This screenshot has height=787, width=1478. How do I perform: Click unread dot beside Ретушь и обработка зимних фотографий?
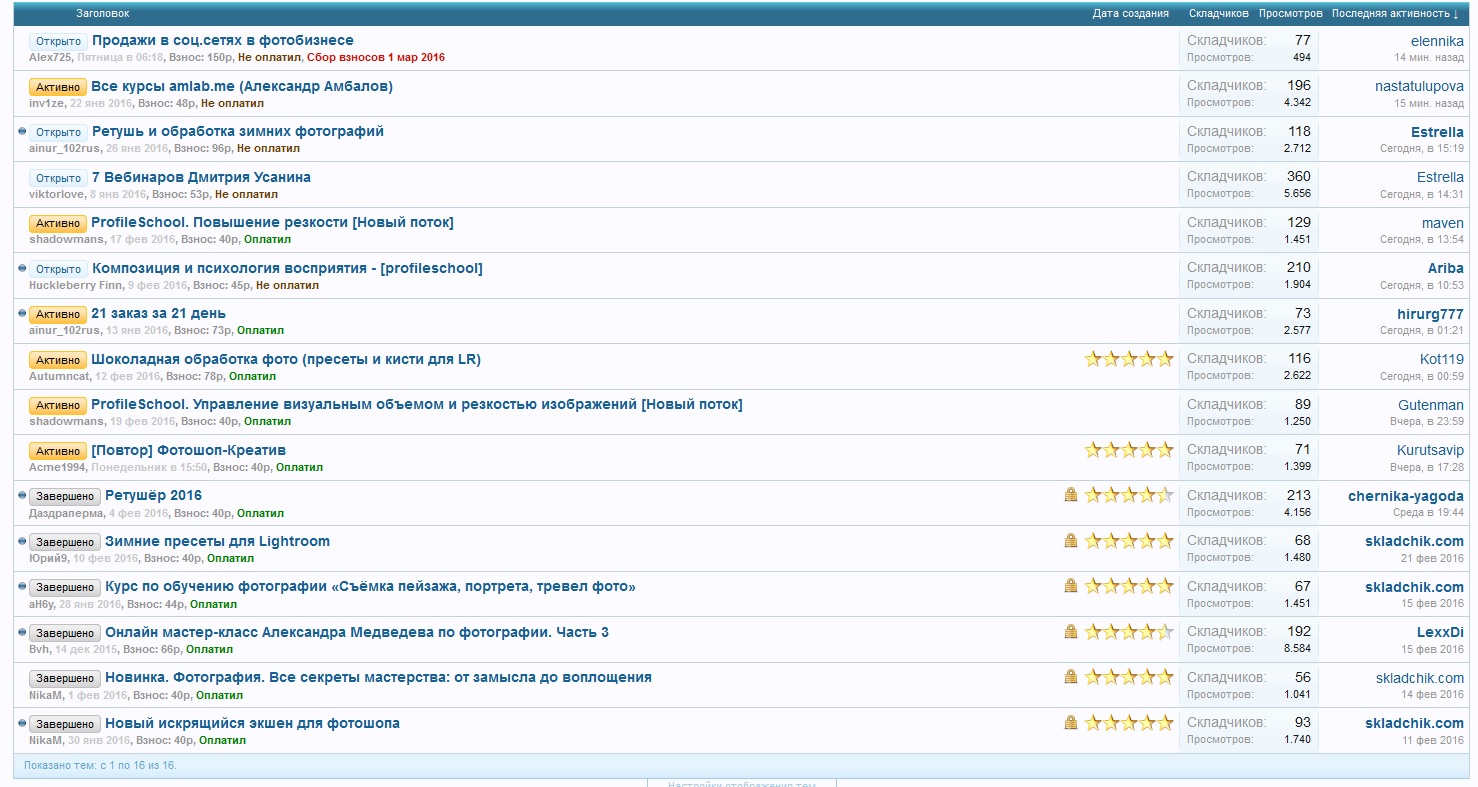[22, 131]
